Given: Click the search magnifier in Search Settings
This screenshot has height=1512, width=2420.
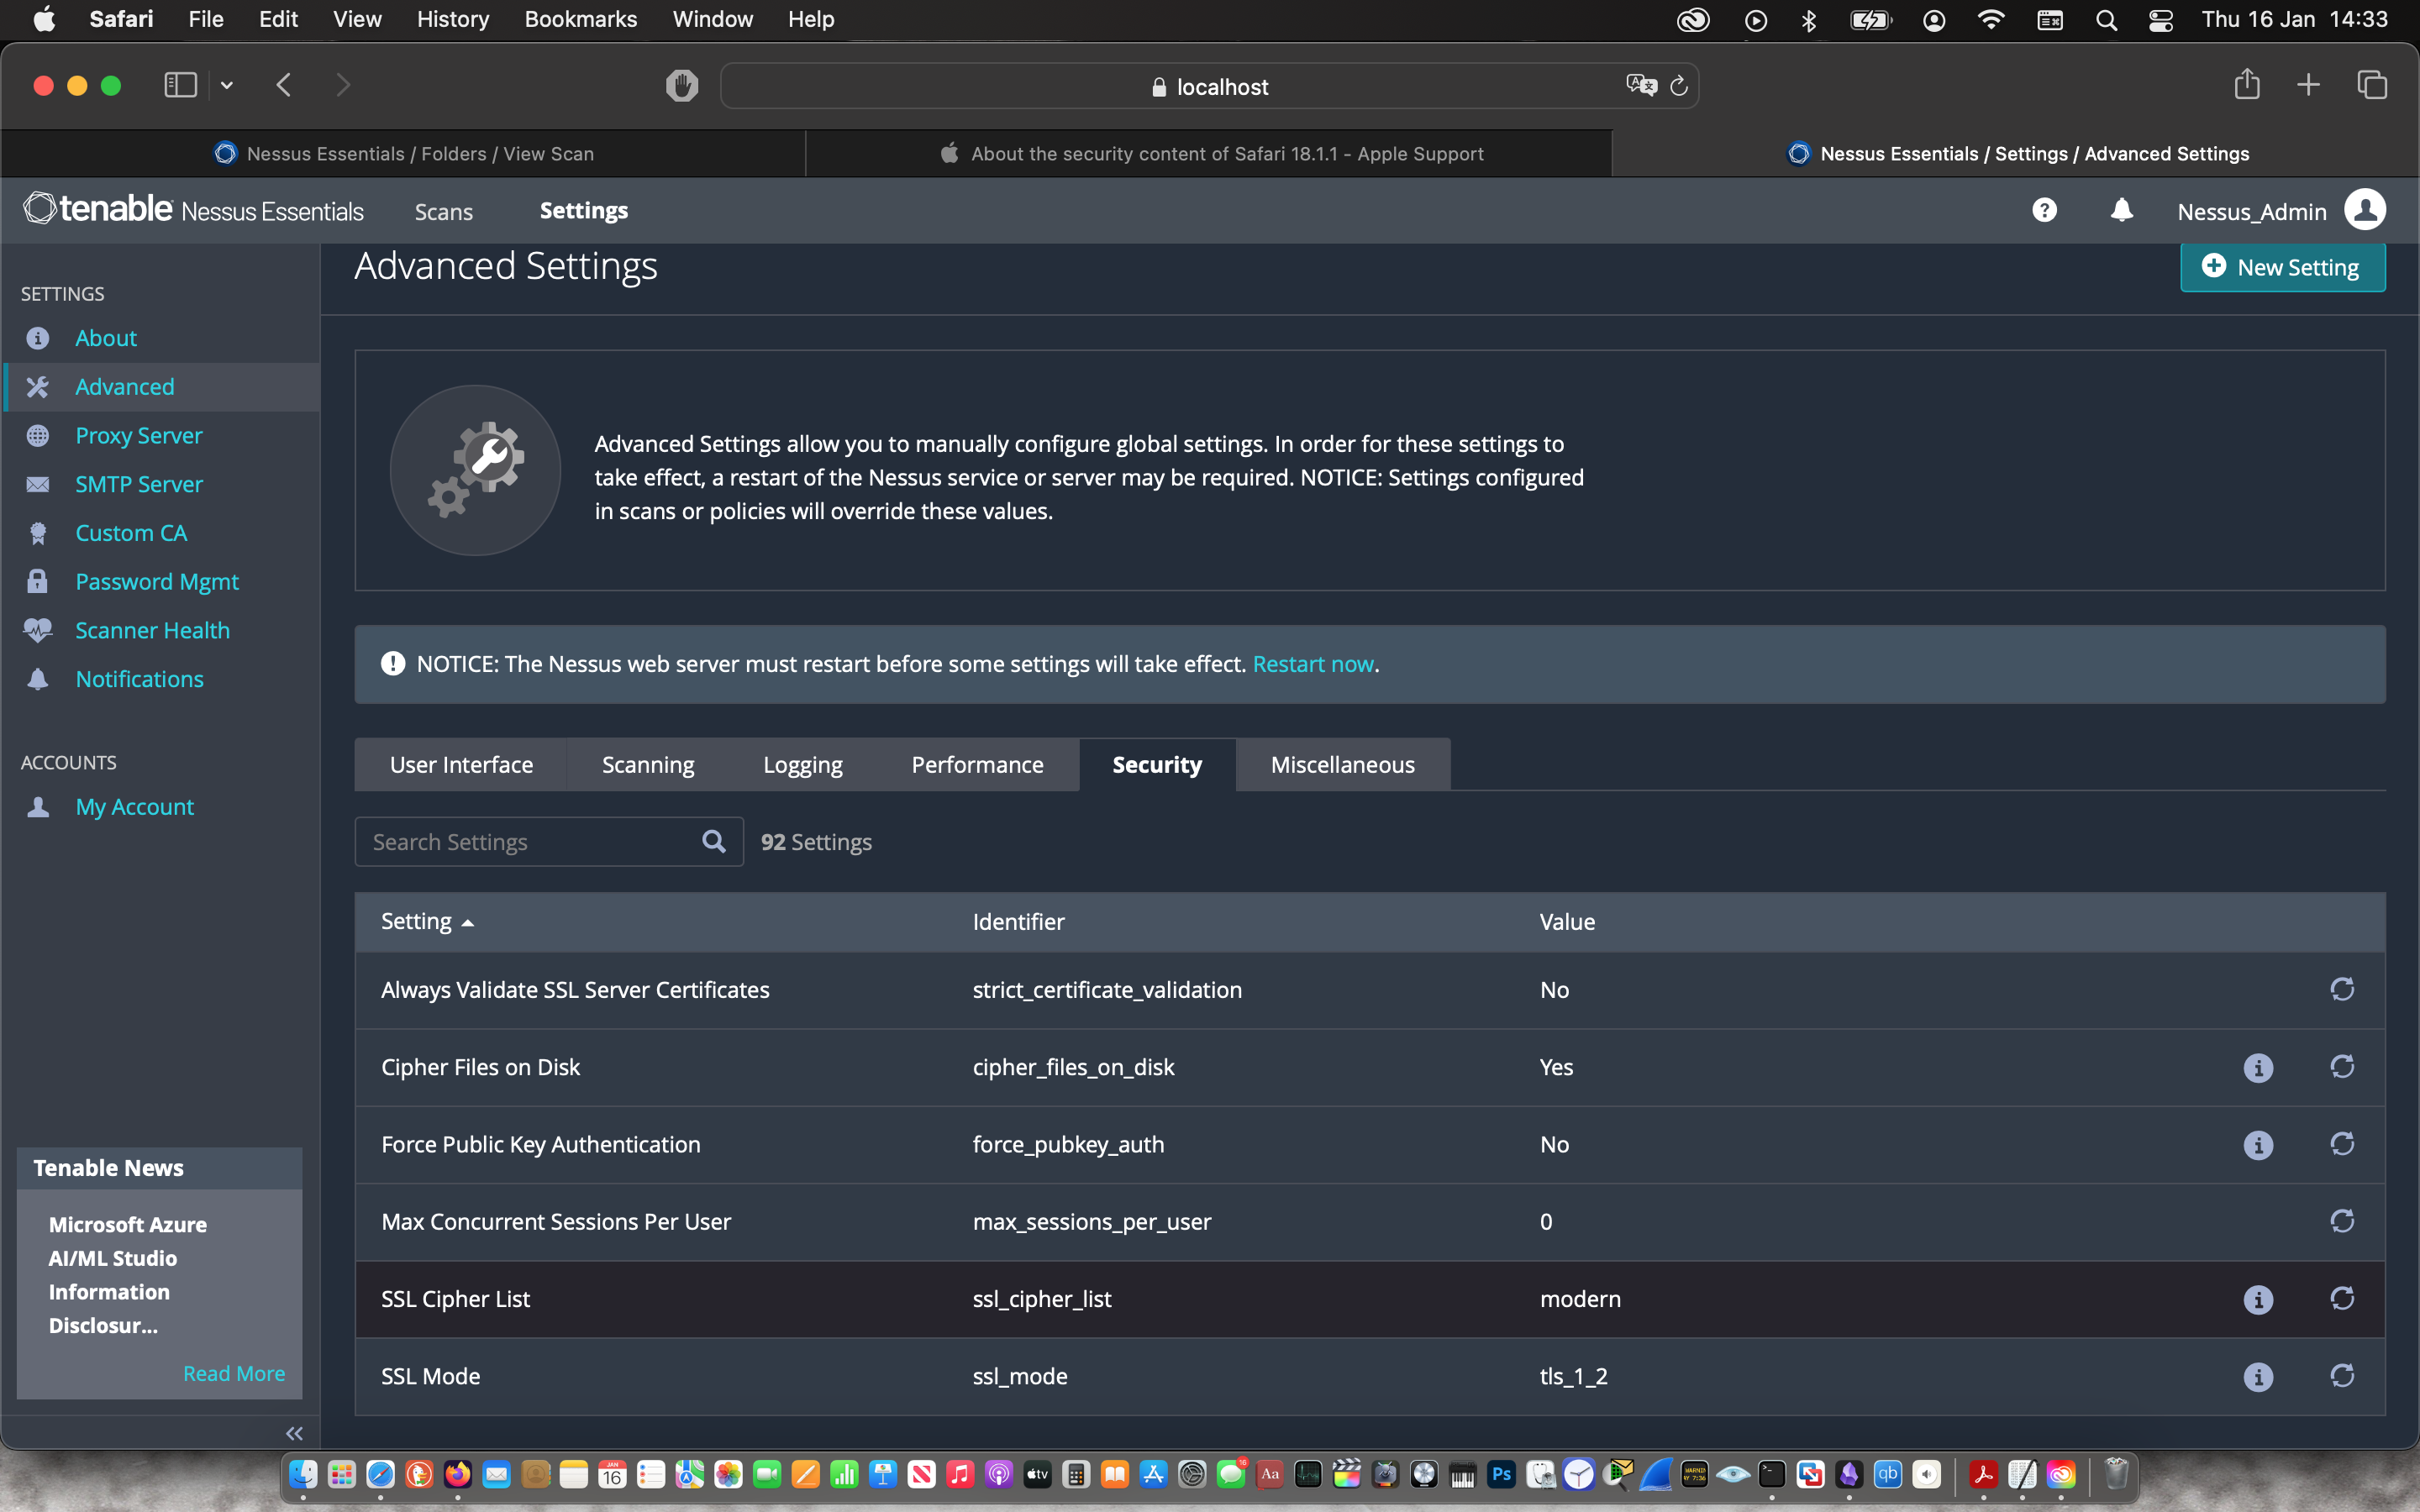Looking at the screenshot, I should coord(713,841).
